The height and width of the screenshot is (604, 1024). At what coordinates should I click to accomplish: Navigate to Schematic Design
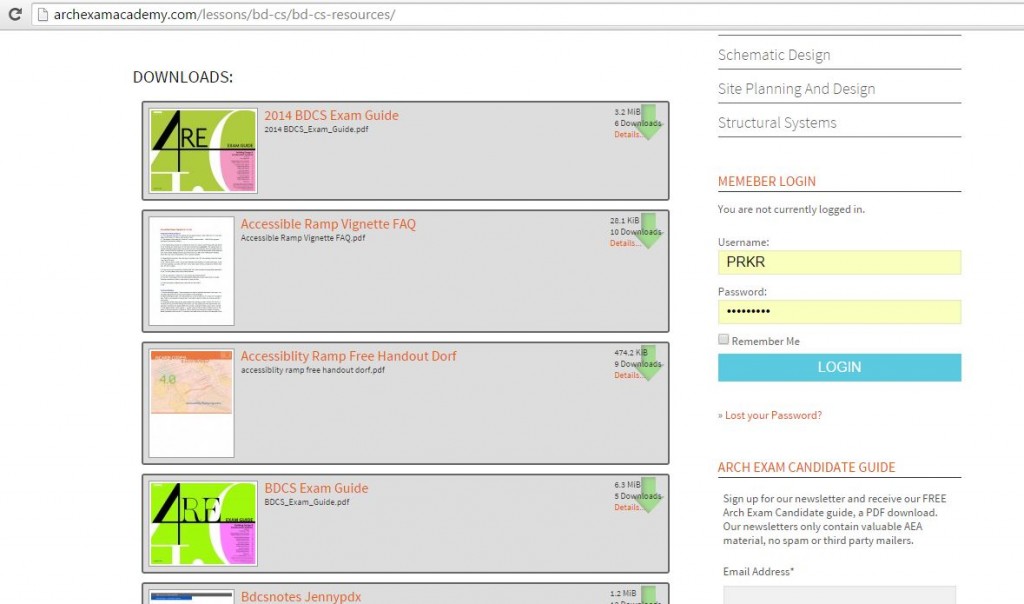(775, 54)
